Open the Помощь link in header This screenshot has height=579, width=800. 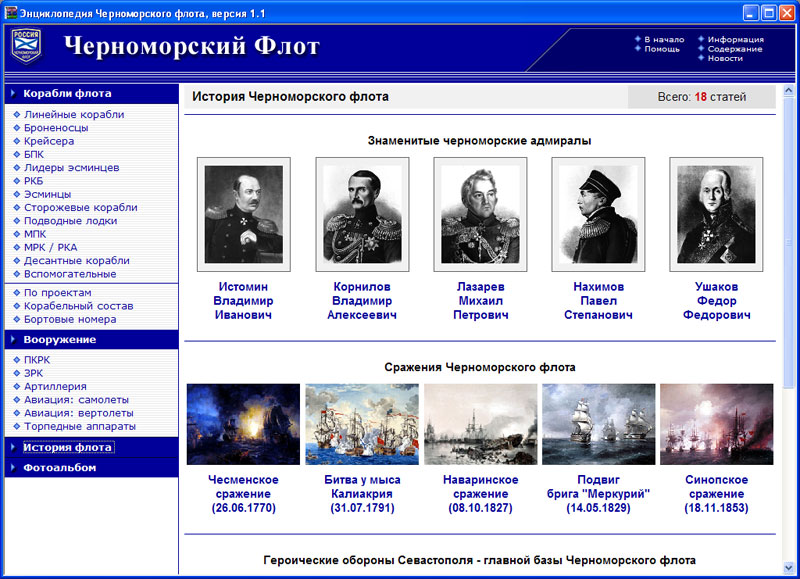(661, 49)
